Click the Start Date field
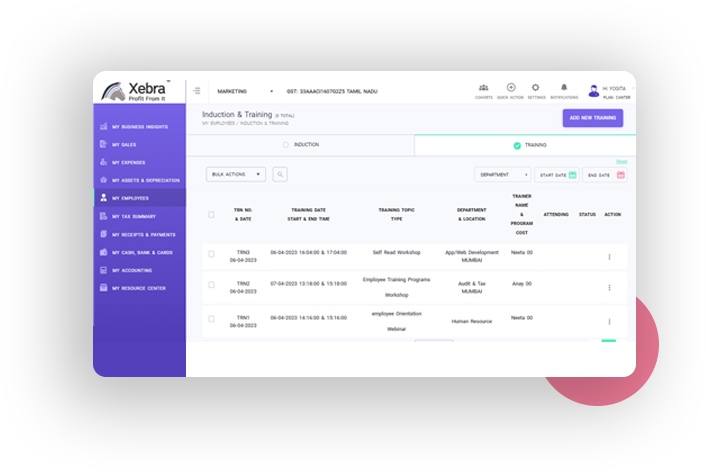The width and height of the screenshot is (707, 470). tap(556, 175)
